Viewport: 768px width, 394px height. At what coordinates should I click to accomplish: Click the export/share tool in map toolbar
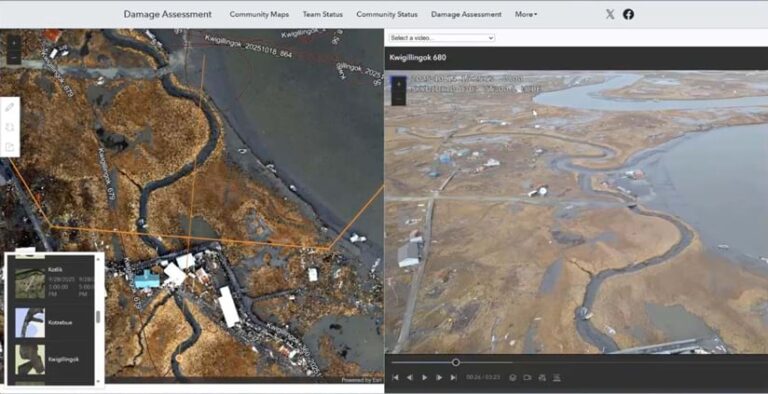pyautogui.click(x=10, y=147)
